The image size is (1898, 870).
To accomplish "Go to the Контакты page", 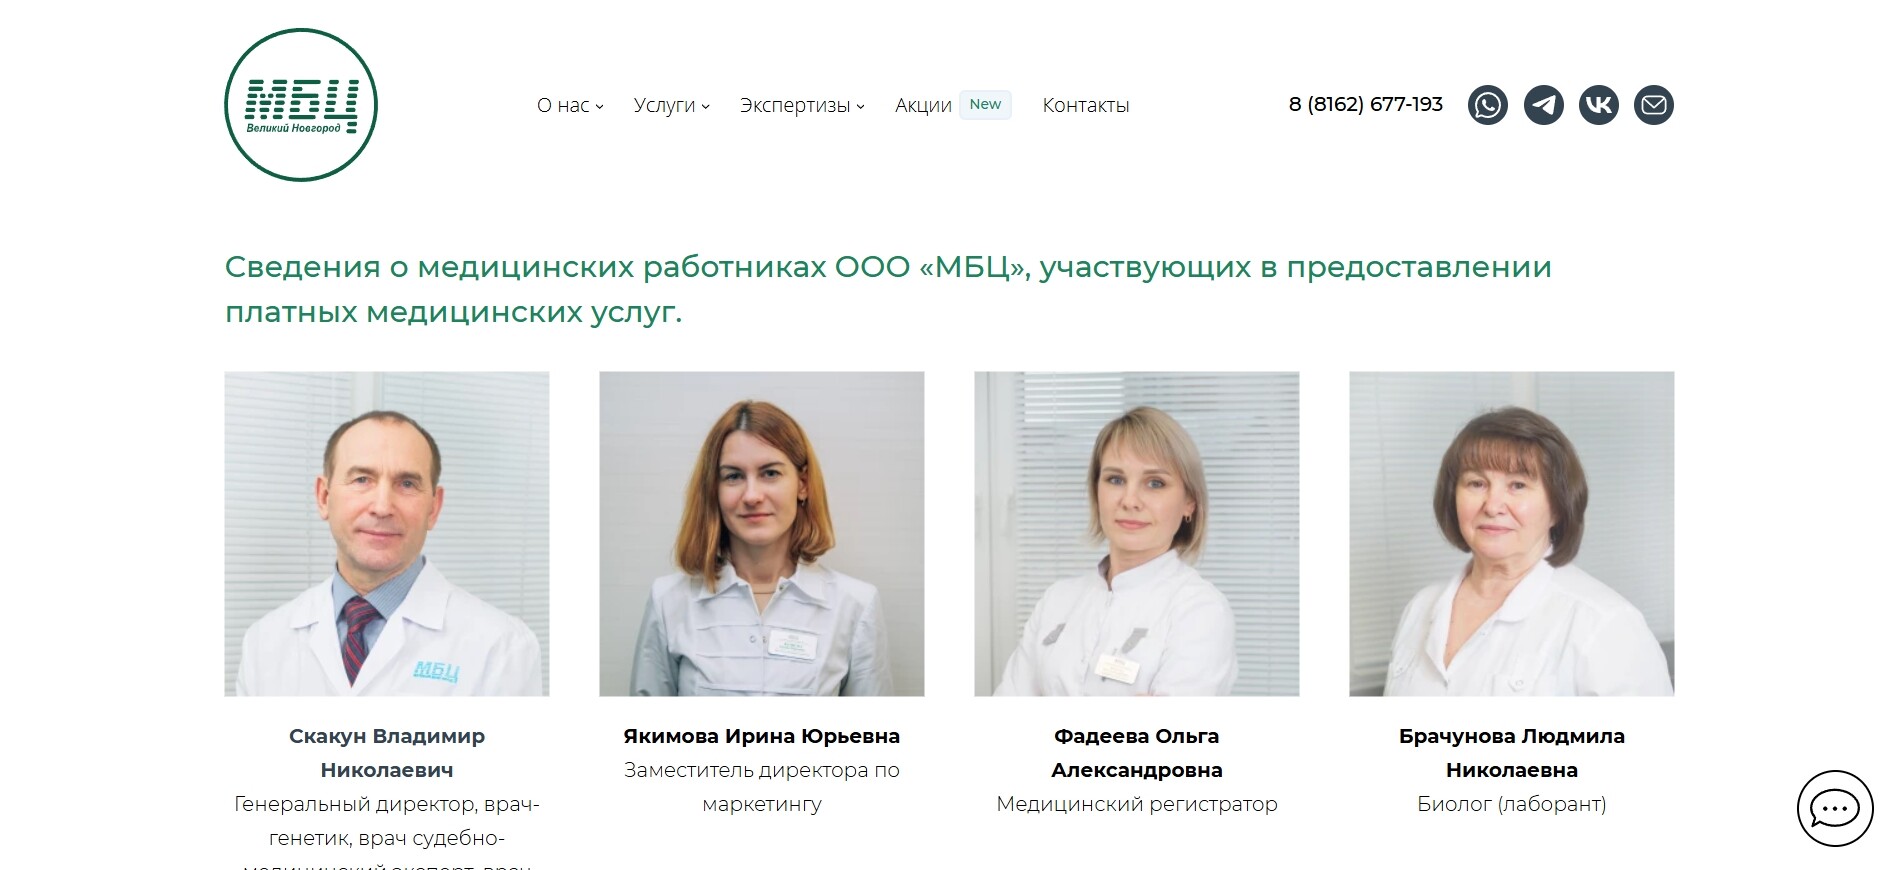I will pos(1086,105).
